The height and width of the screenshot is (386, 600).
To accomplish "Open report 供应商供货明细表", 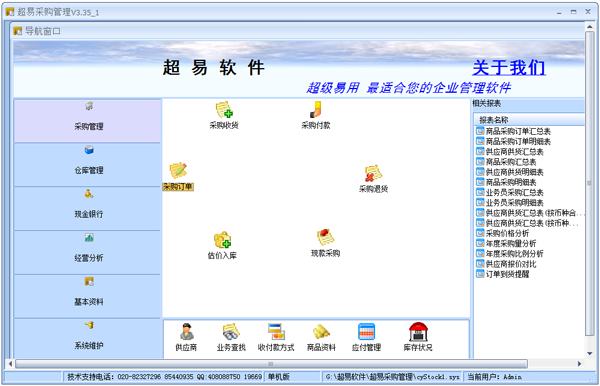I will (x=510, y=172).
